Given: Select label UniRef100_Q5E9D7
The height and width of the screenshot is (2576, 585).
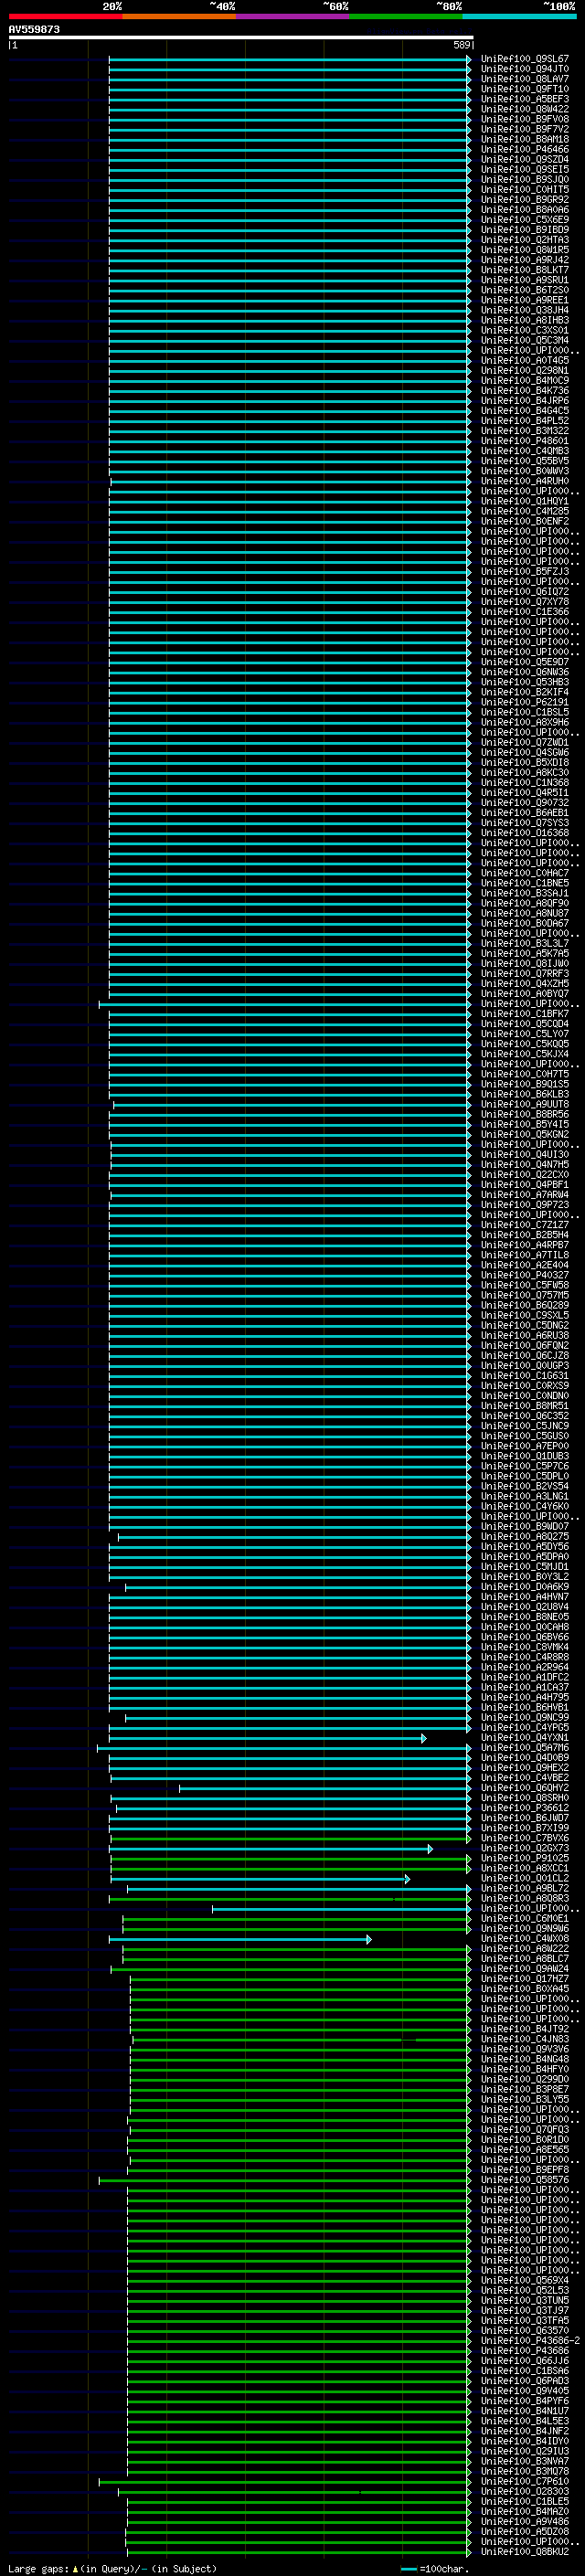Looking at the screenshot, I should coord(525,662).
